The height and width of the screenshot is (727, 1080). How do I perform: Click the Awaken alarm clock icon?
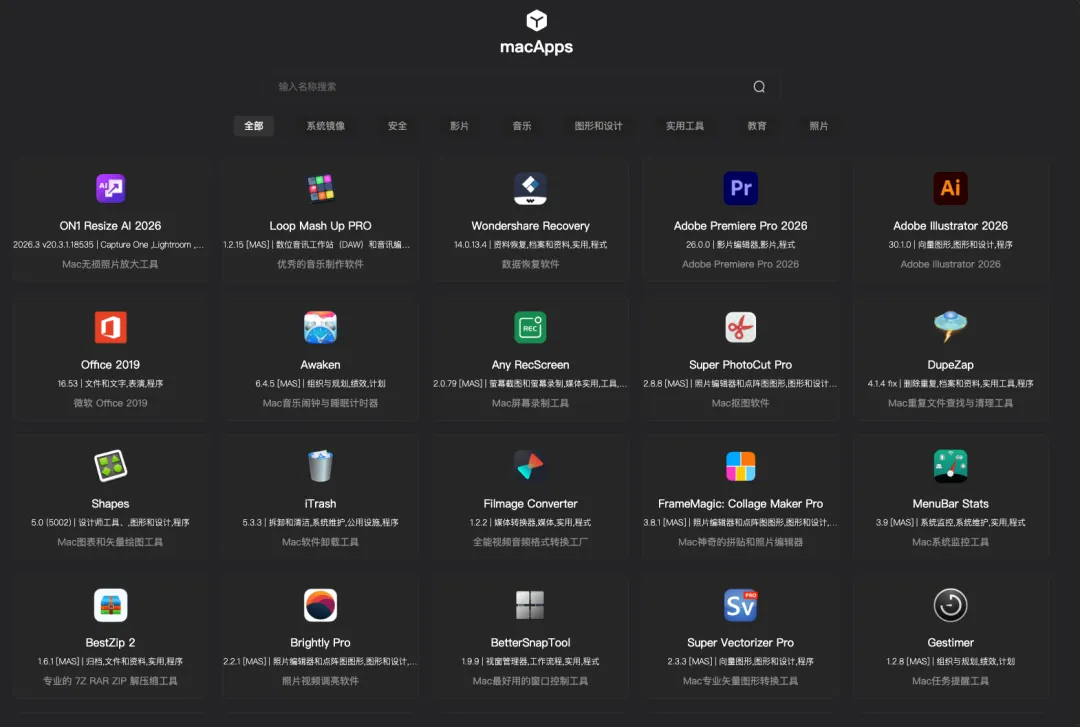320,327
